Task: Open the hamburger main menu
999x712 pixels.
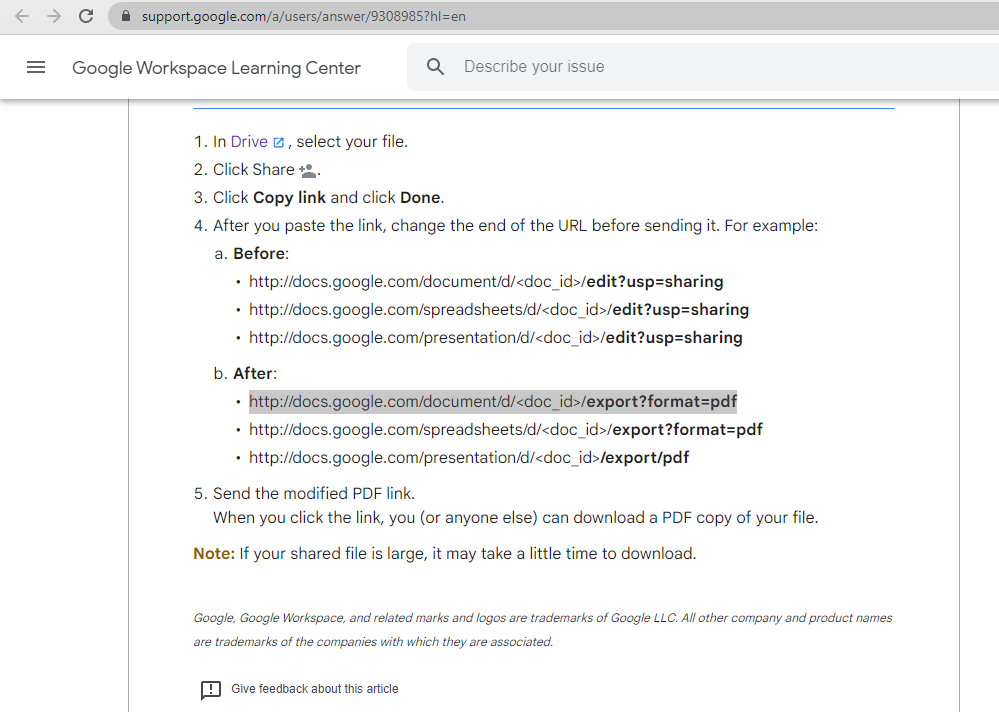Action: click(36, 67)
